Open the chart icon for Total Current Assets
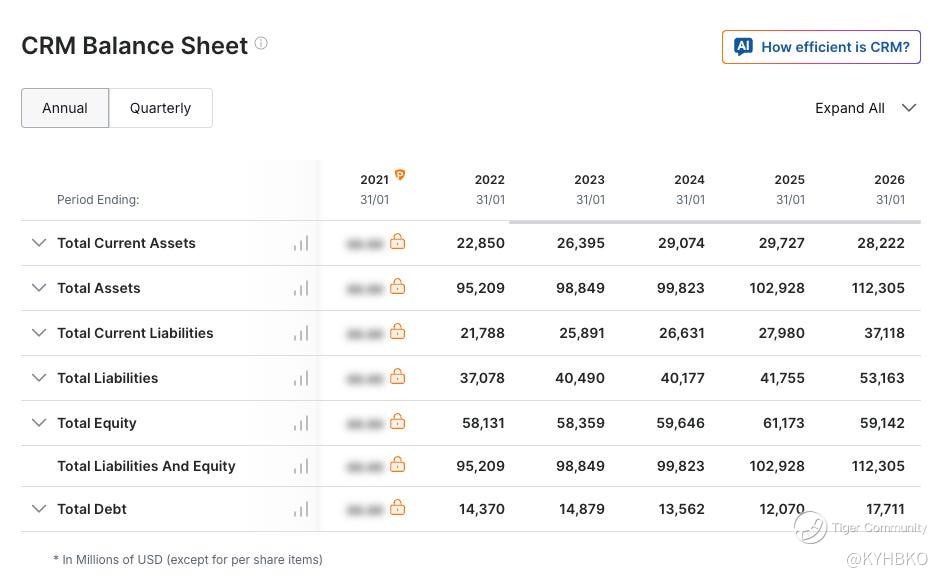946x580 pixels. [x=301, y=243]
